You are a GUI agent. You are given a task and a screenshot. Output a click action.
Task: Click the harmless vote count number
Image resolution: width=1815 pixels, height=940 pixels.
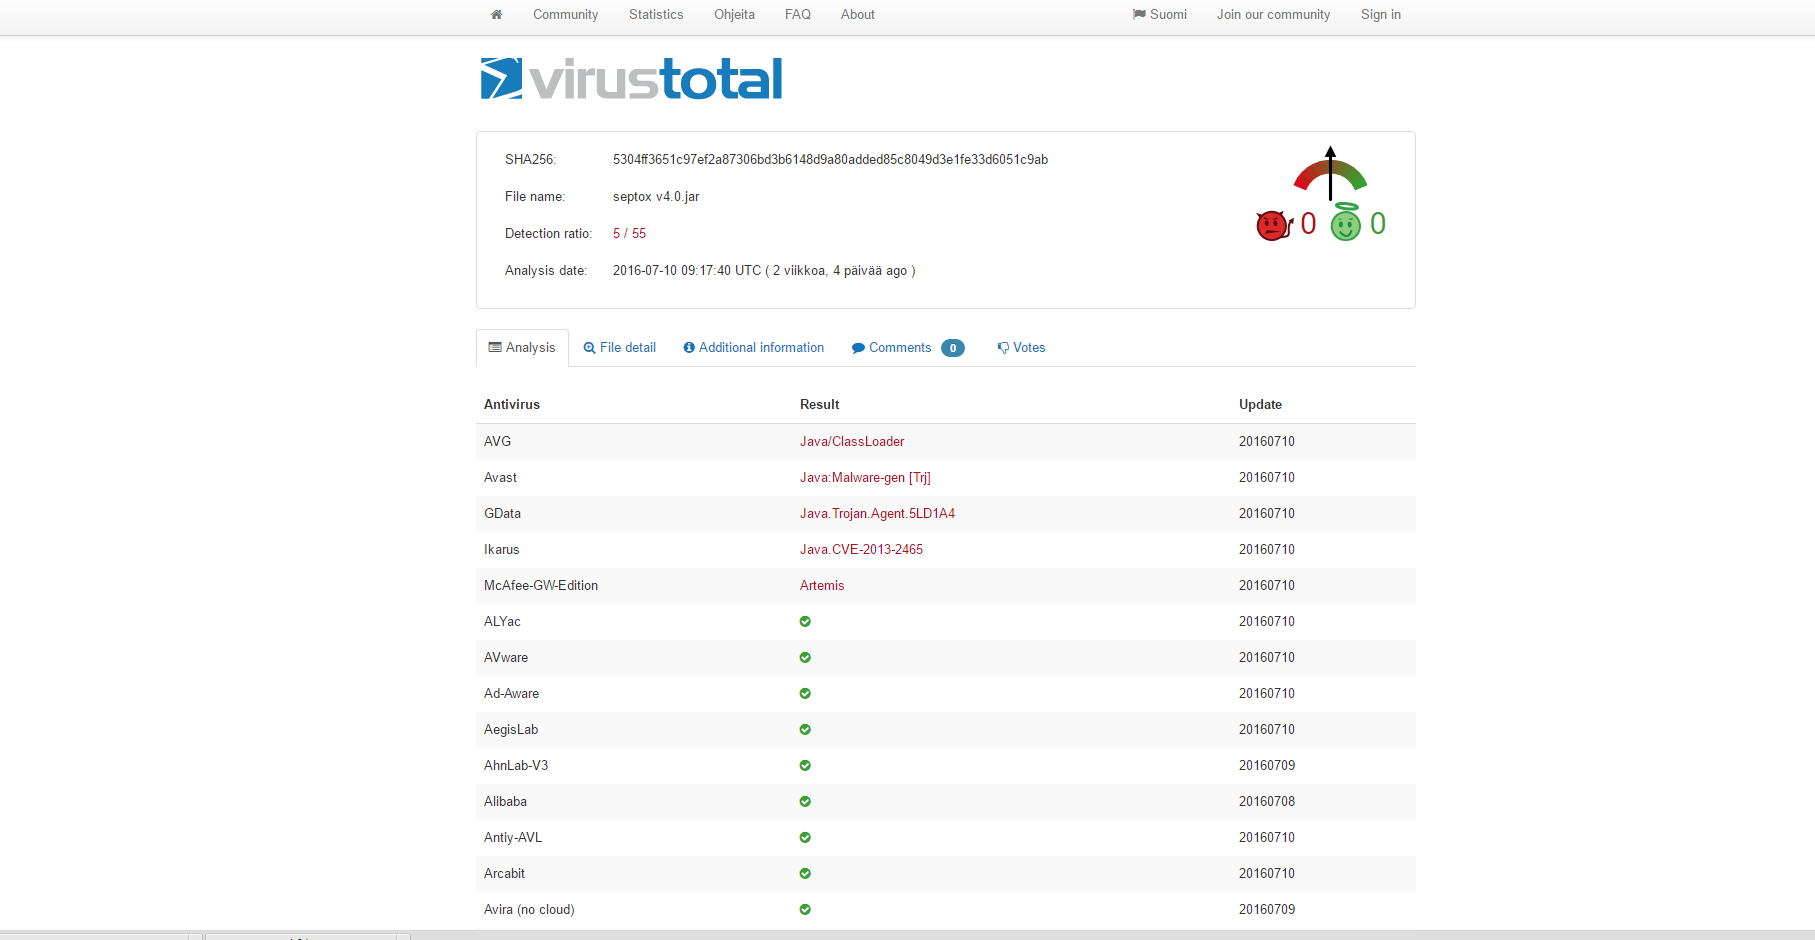1378,224
